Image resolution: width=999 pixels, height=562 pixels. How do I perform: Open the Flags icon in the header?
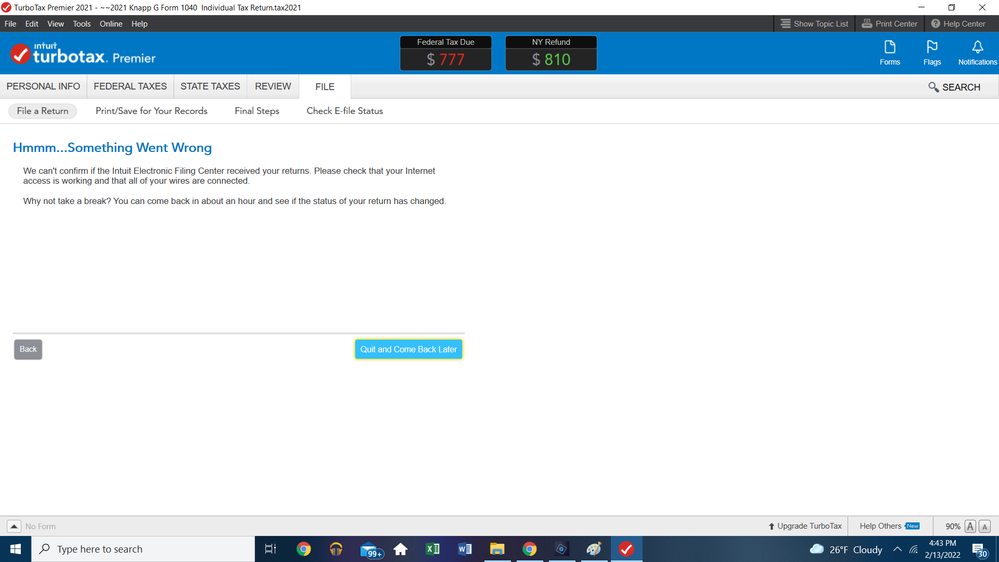coord(931,53)
